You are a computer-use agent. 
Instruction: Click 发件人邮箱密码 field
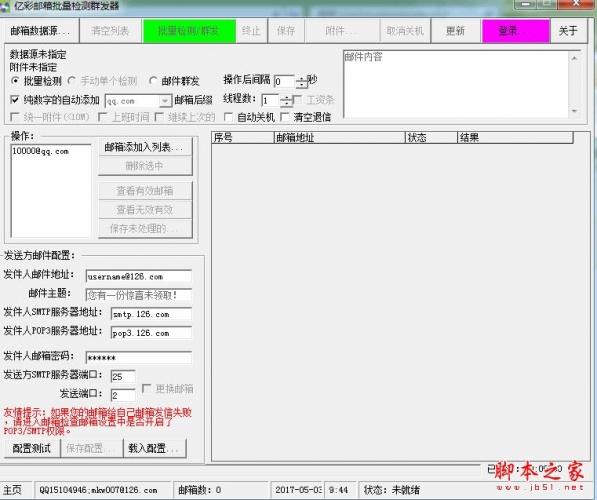click(139, 358)
